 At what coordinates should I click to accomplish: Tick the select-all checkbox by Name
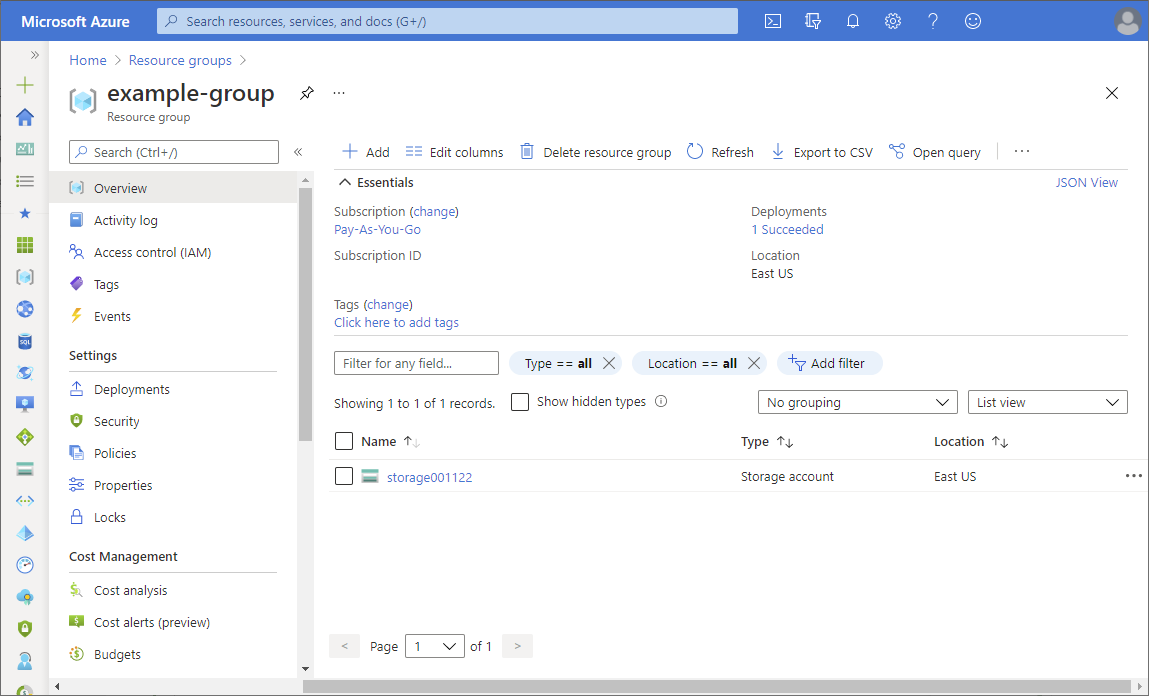(344, 441)
